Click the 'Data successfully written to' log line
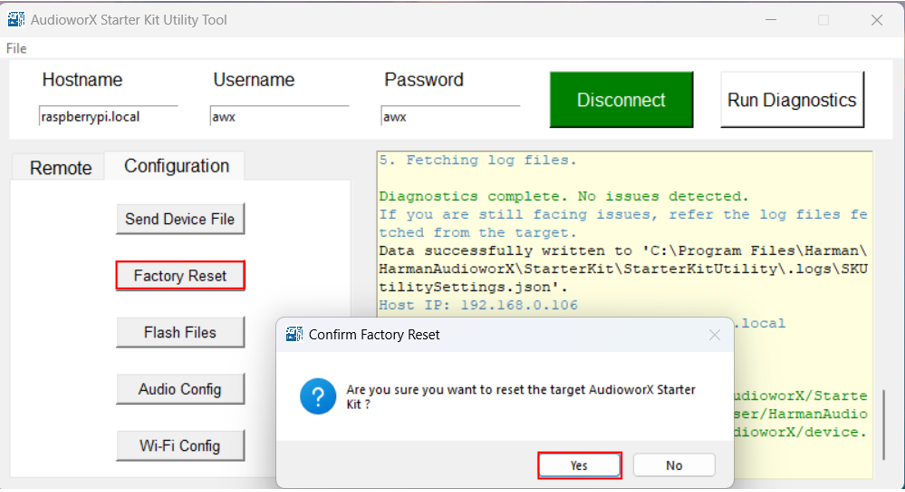Screen dimensions: 905x492 click(x=623, y=269)
